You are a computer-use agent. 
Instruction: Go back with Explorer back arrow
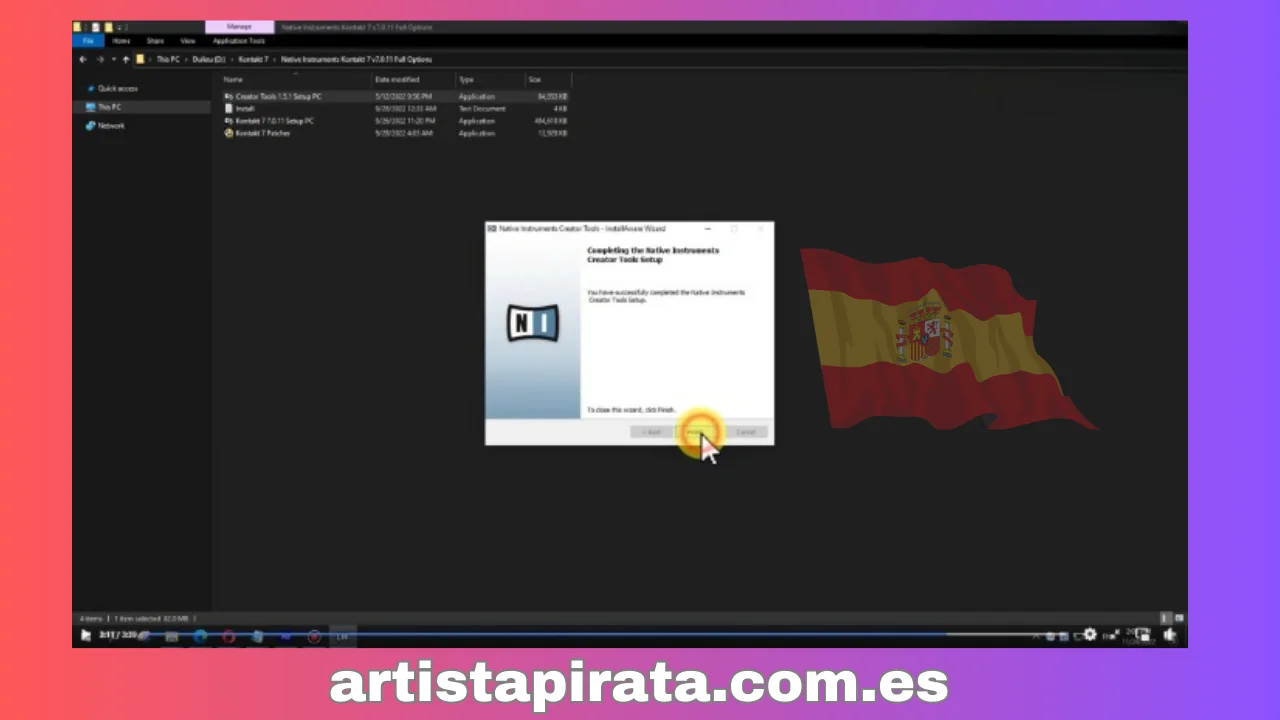[84, 59]
